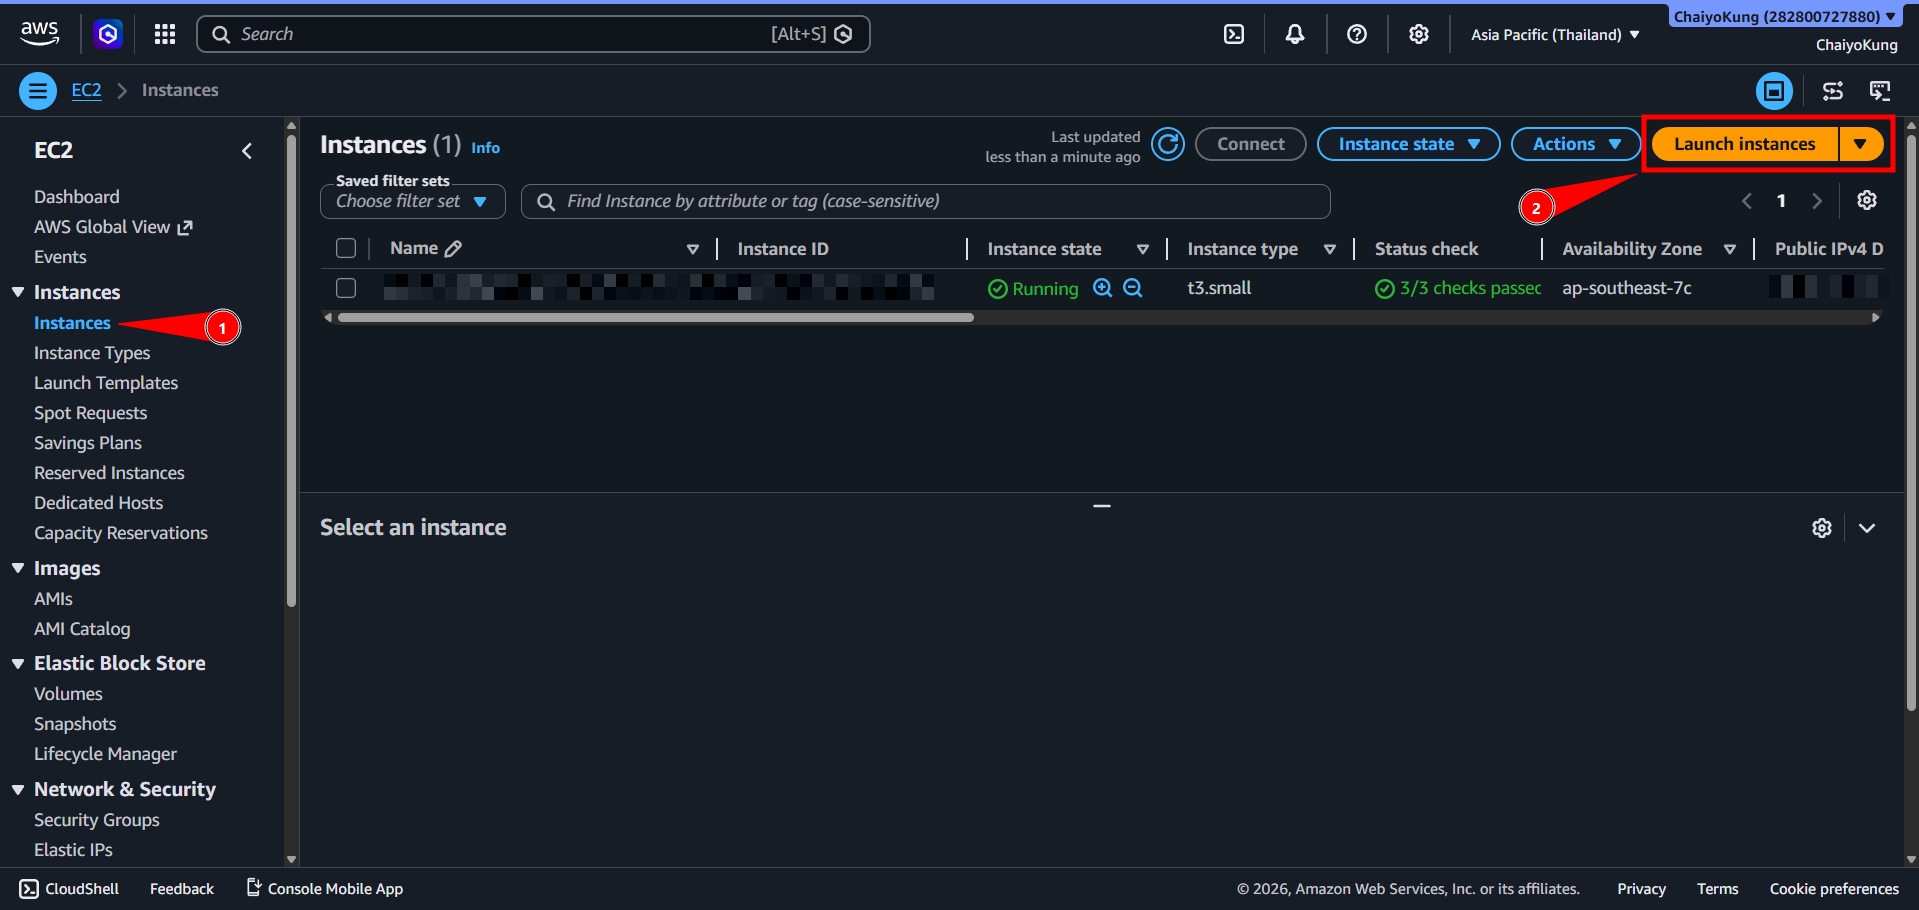Click the table's horizontal scrollbar
The width and height of the screenshot is (1919, 910).
(656, 318)
